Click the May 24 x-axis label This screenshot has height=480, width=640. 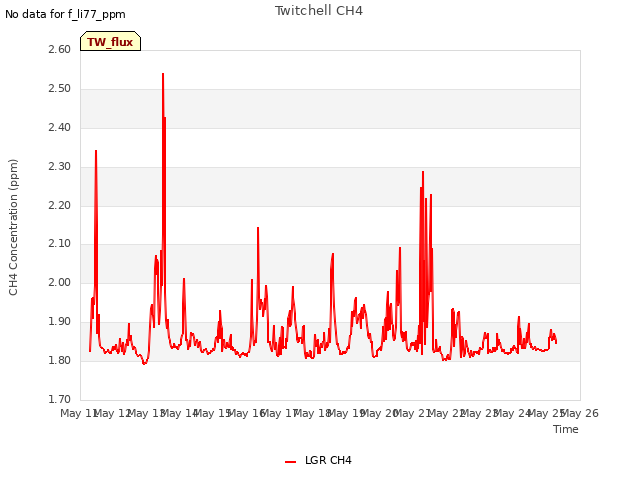pos(513,413)
